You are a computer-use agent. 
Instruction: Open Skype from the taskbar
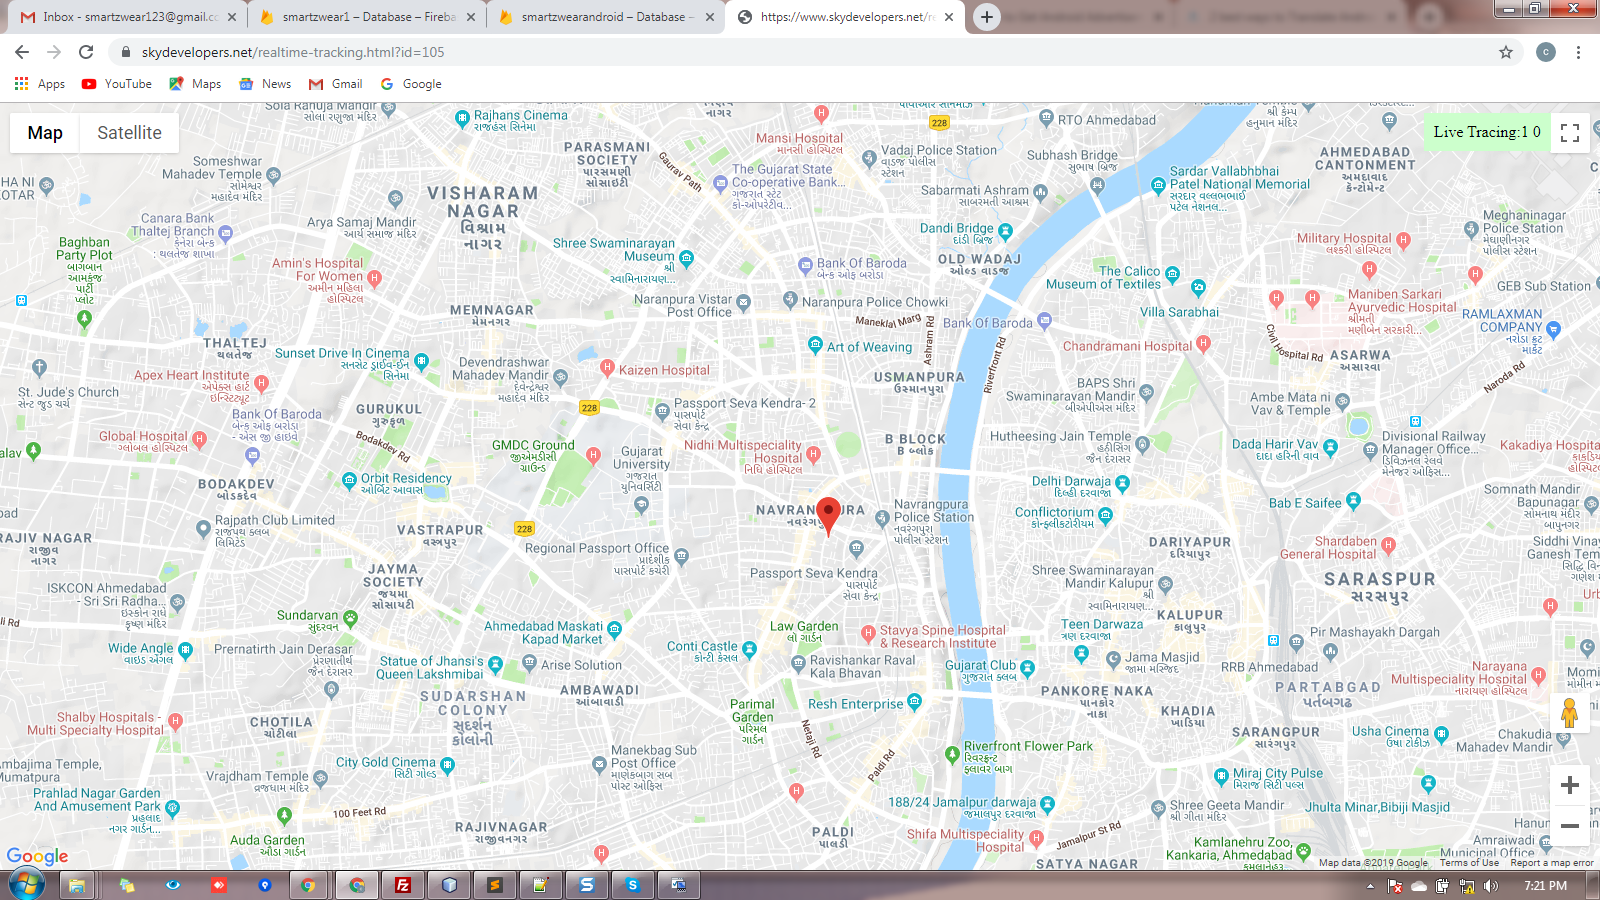coord(633,885)
